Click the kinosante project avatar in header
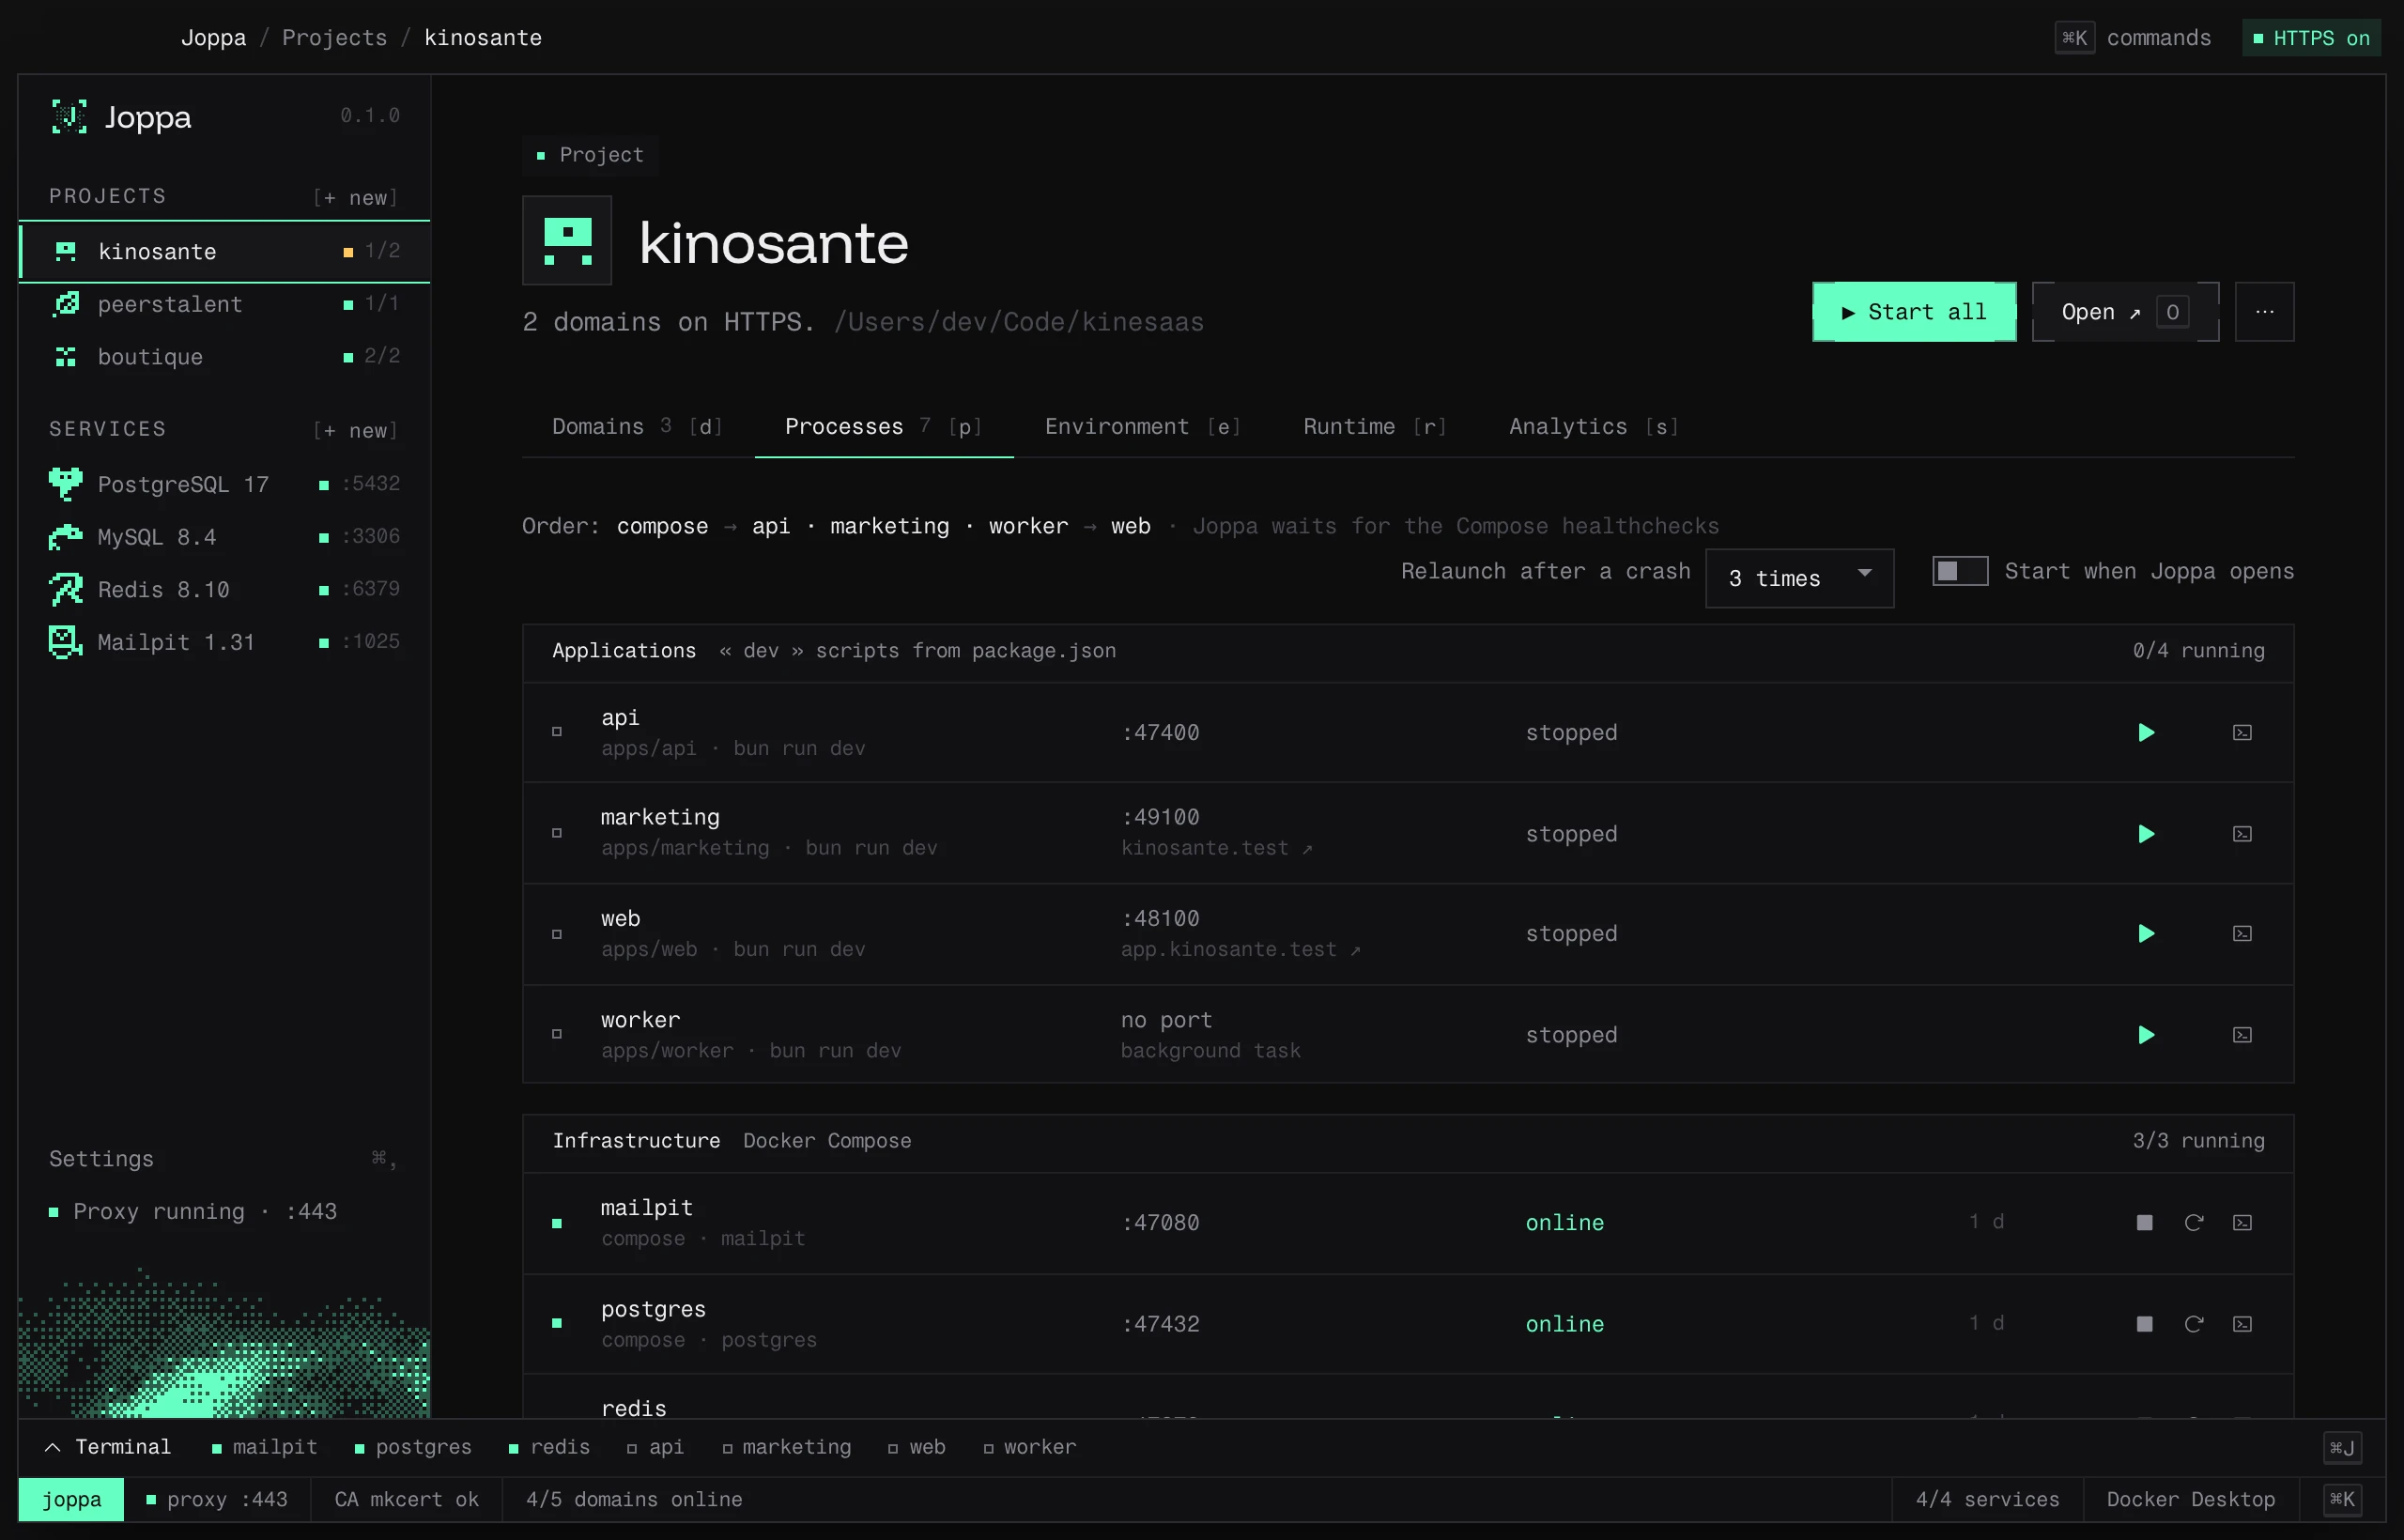This screenshot has height=1540, width=2404. (x=567, y=241)
